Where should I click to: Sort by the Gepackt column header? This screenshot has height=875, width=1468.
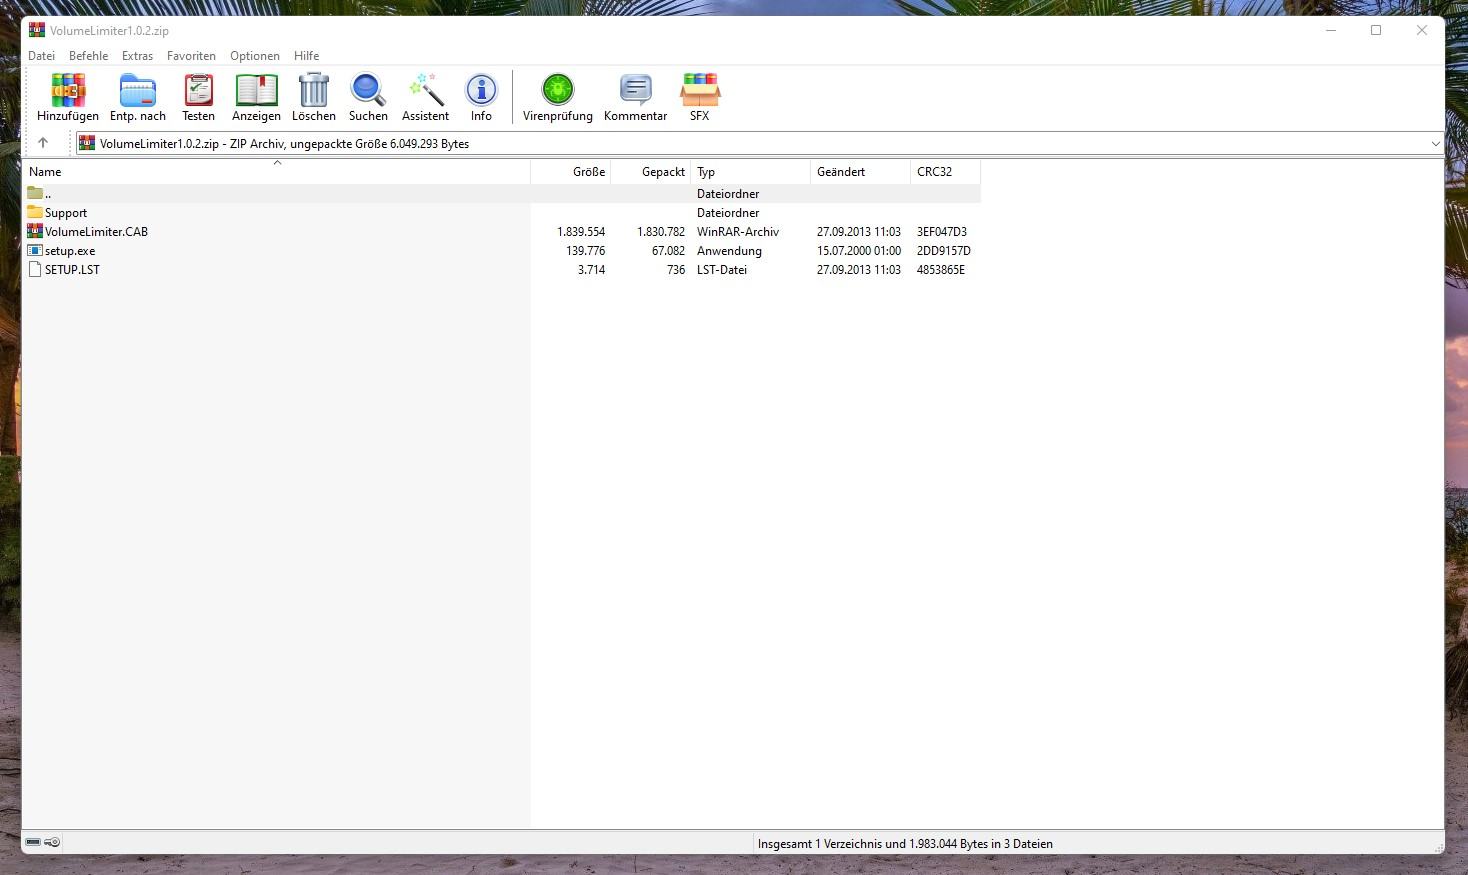pyautogui.click(x=651, y=172)
